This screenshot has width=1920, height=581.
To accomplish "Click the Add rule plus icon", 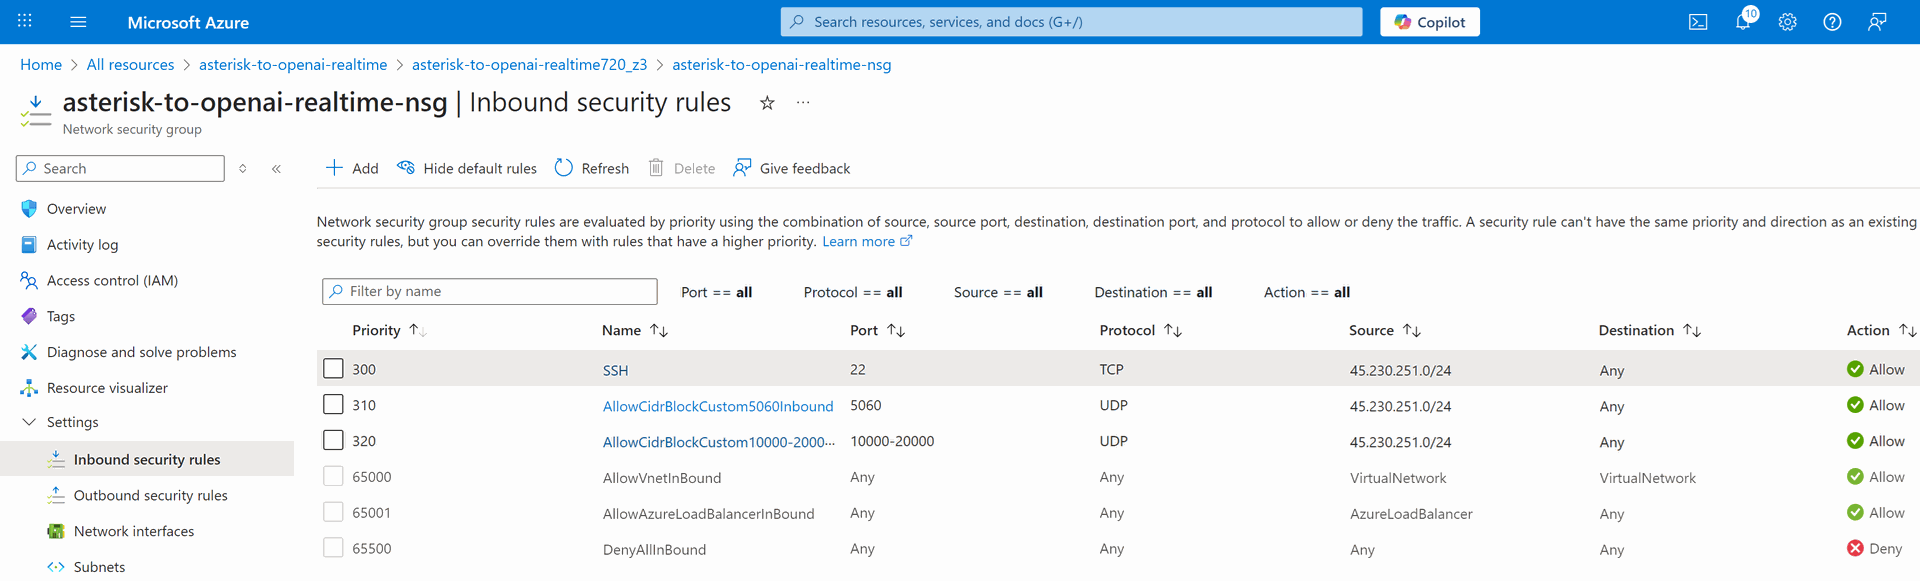I will [x=335, y=168].
